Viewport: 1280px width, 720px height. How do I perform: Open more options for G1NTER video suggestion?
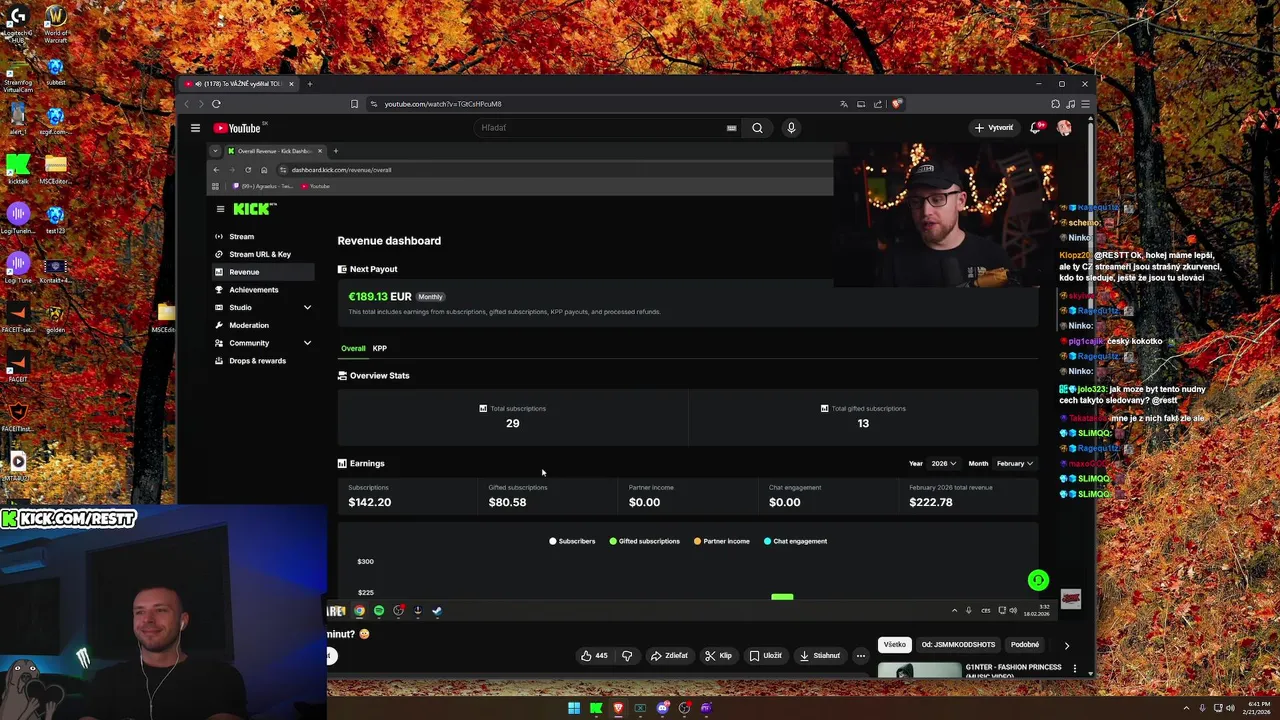click(x=1075, y=668)
